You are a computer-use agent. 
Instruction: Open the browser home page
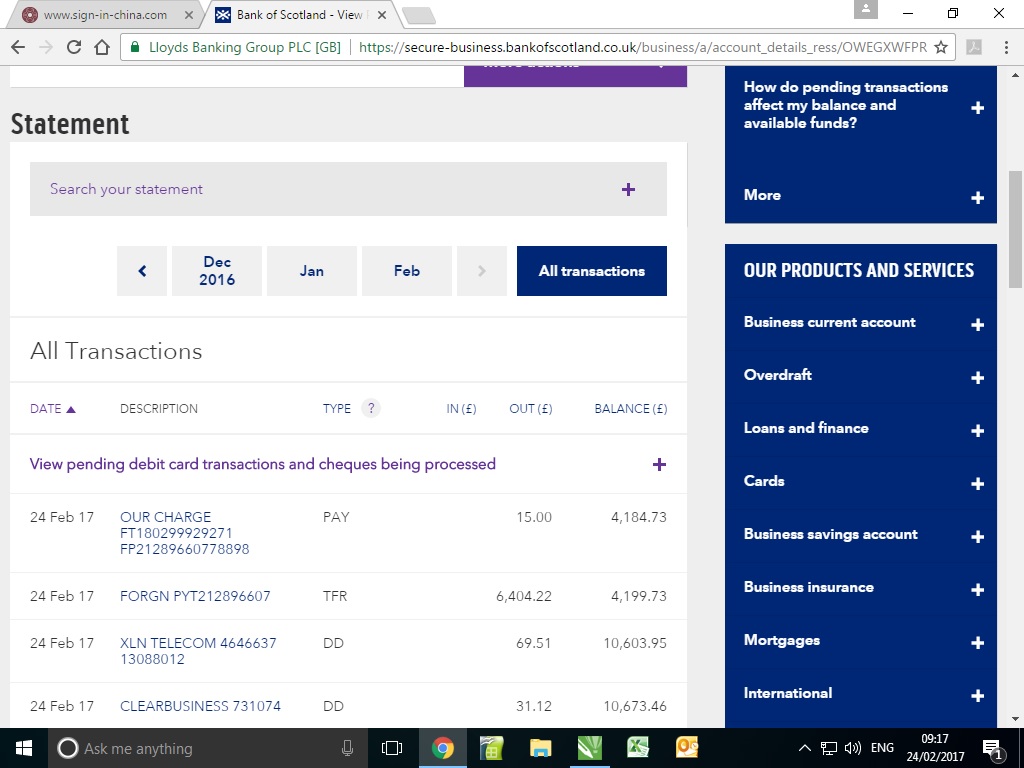[x=102, y=47]
